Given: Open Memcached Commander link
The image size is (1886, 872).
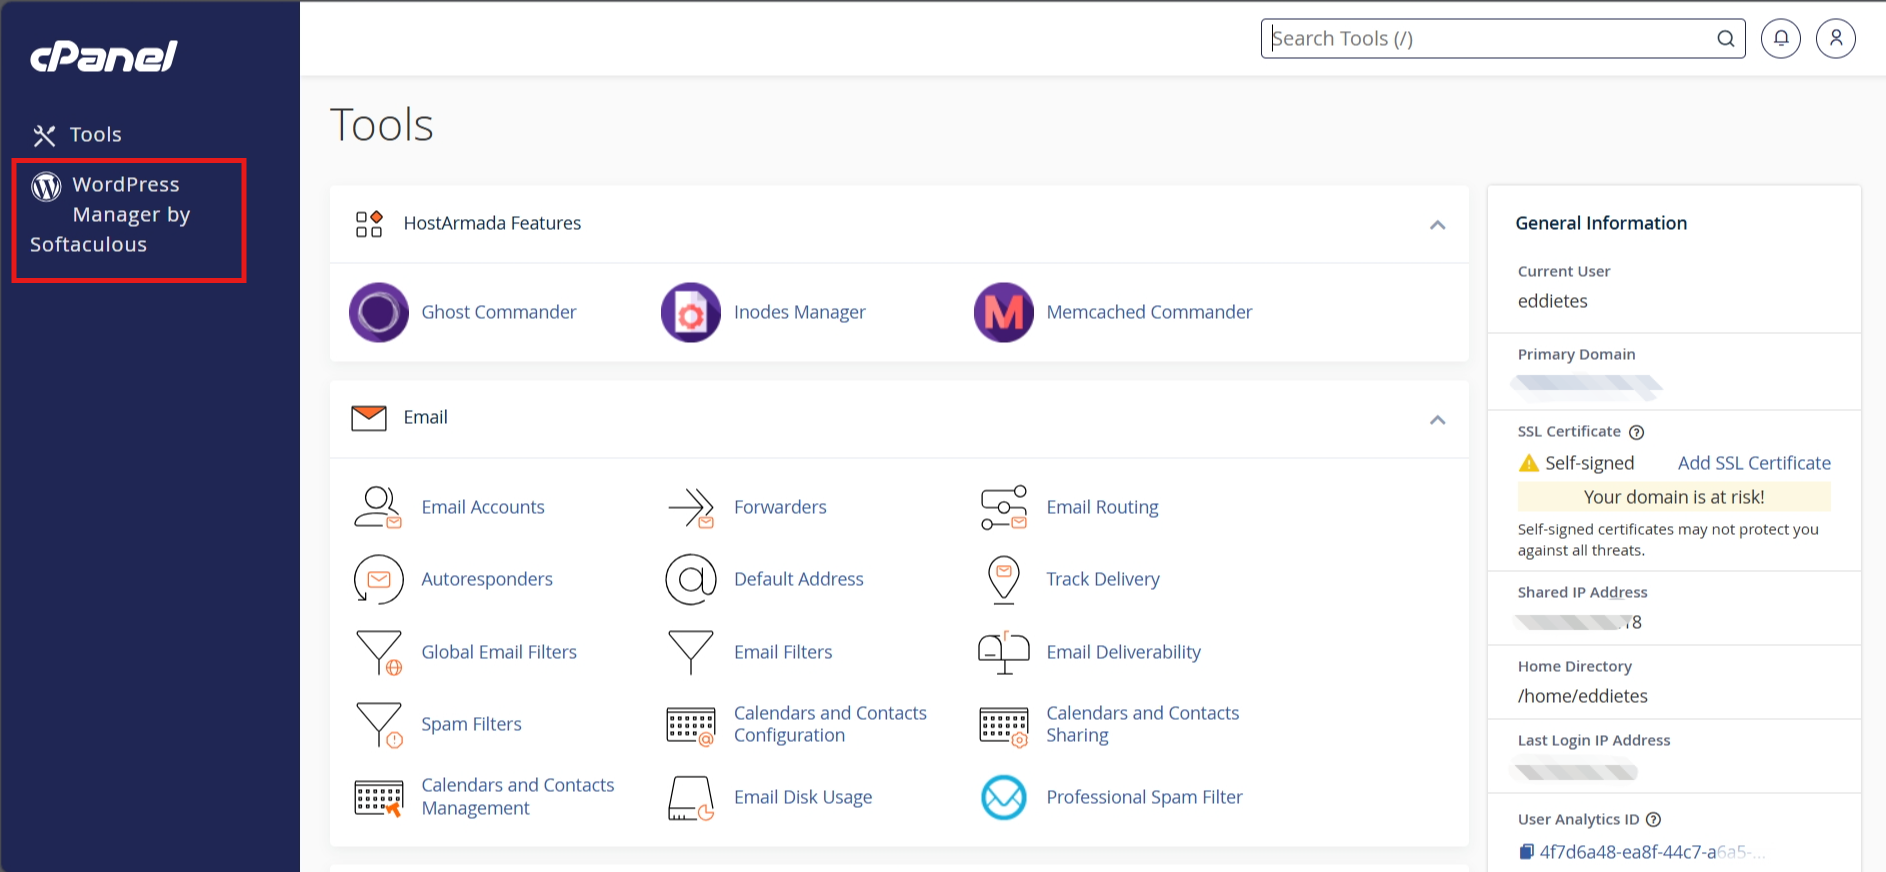Looking at the screenshot, I should 1149,312.
